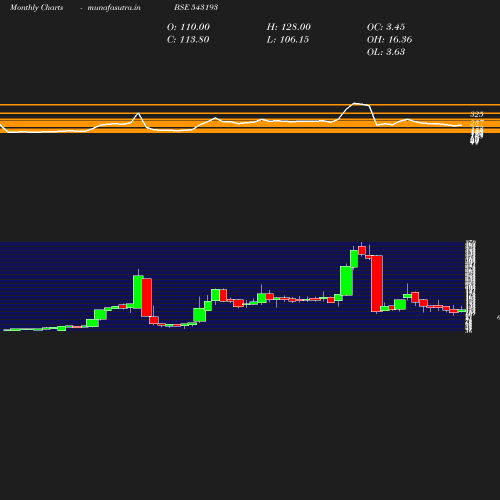Click the 'OC: 3.45' value

pos(386,27)
